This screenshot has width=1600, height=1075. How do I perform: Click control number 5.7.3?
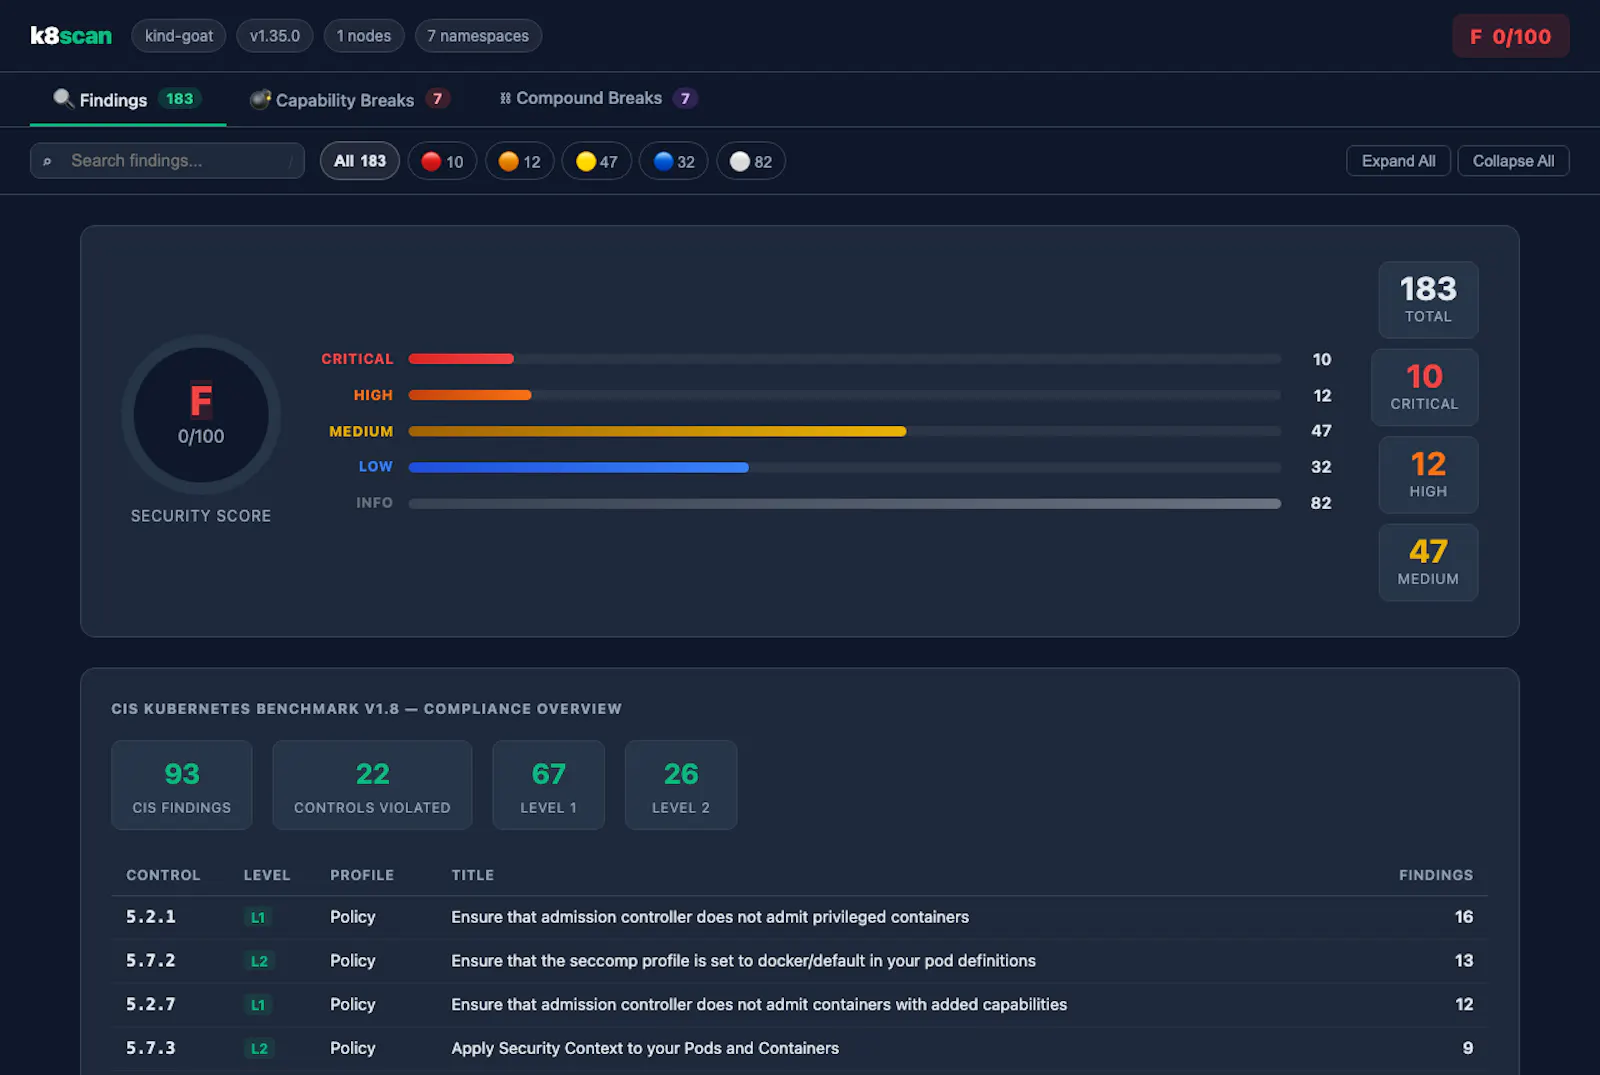151,1049
